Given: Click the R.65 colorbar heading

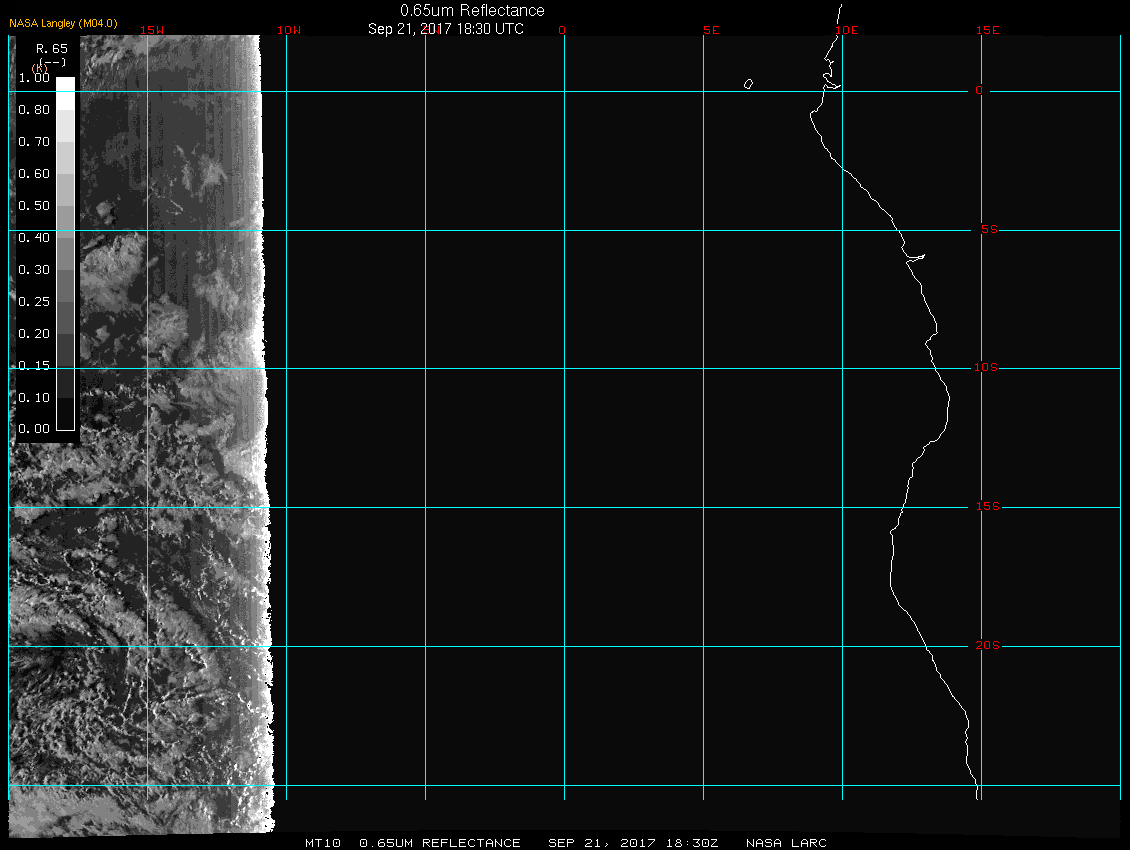Looking at the screenshot, I should point(52,49).
